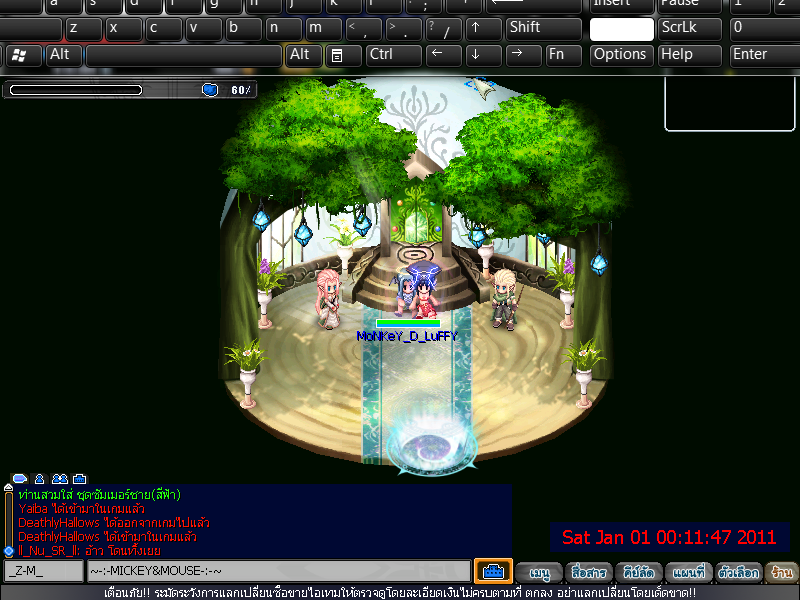This screenshot has width=800, height=600.
Task: Select the single person chat filter icon
Action: 39,479
